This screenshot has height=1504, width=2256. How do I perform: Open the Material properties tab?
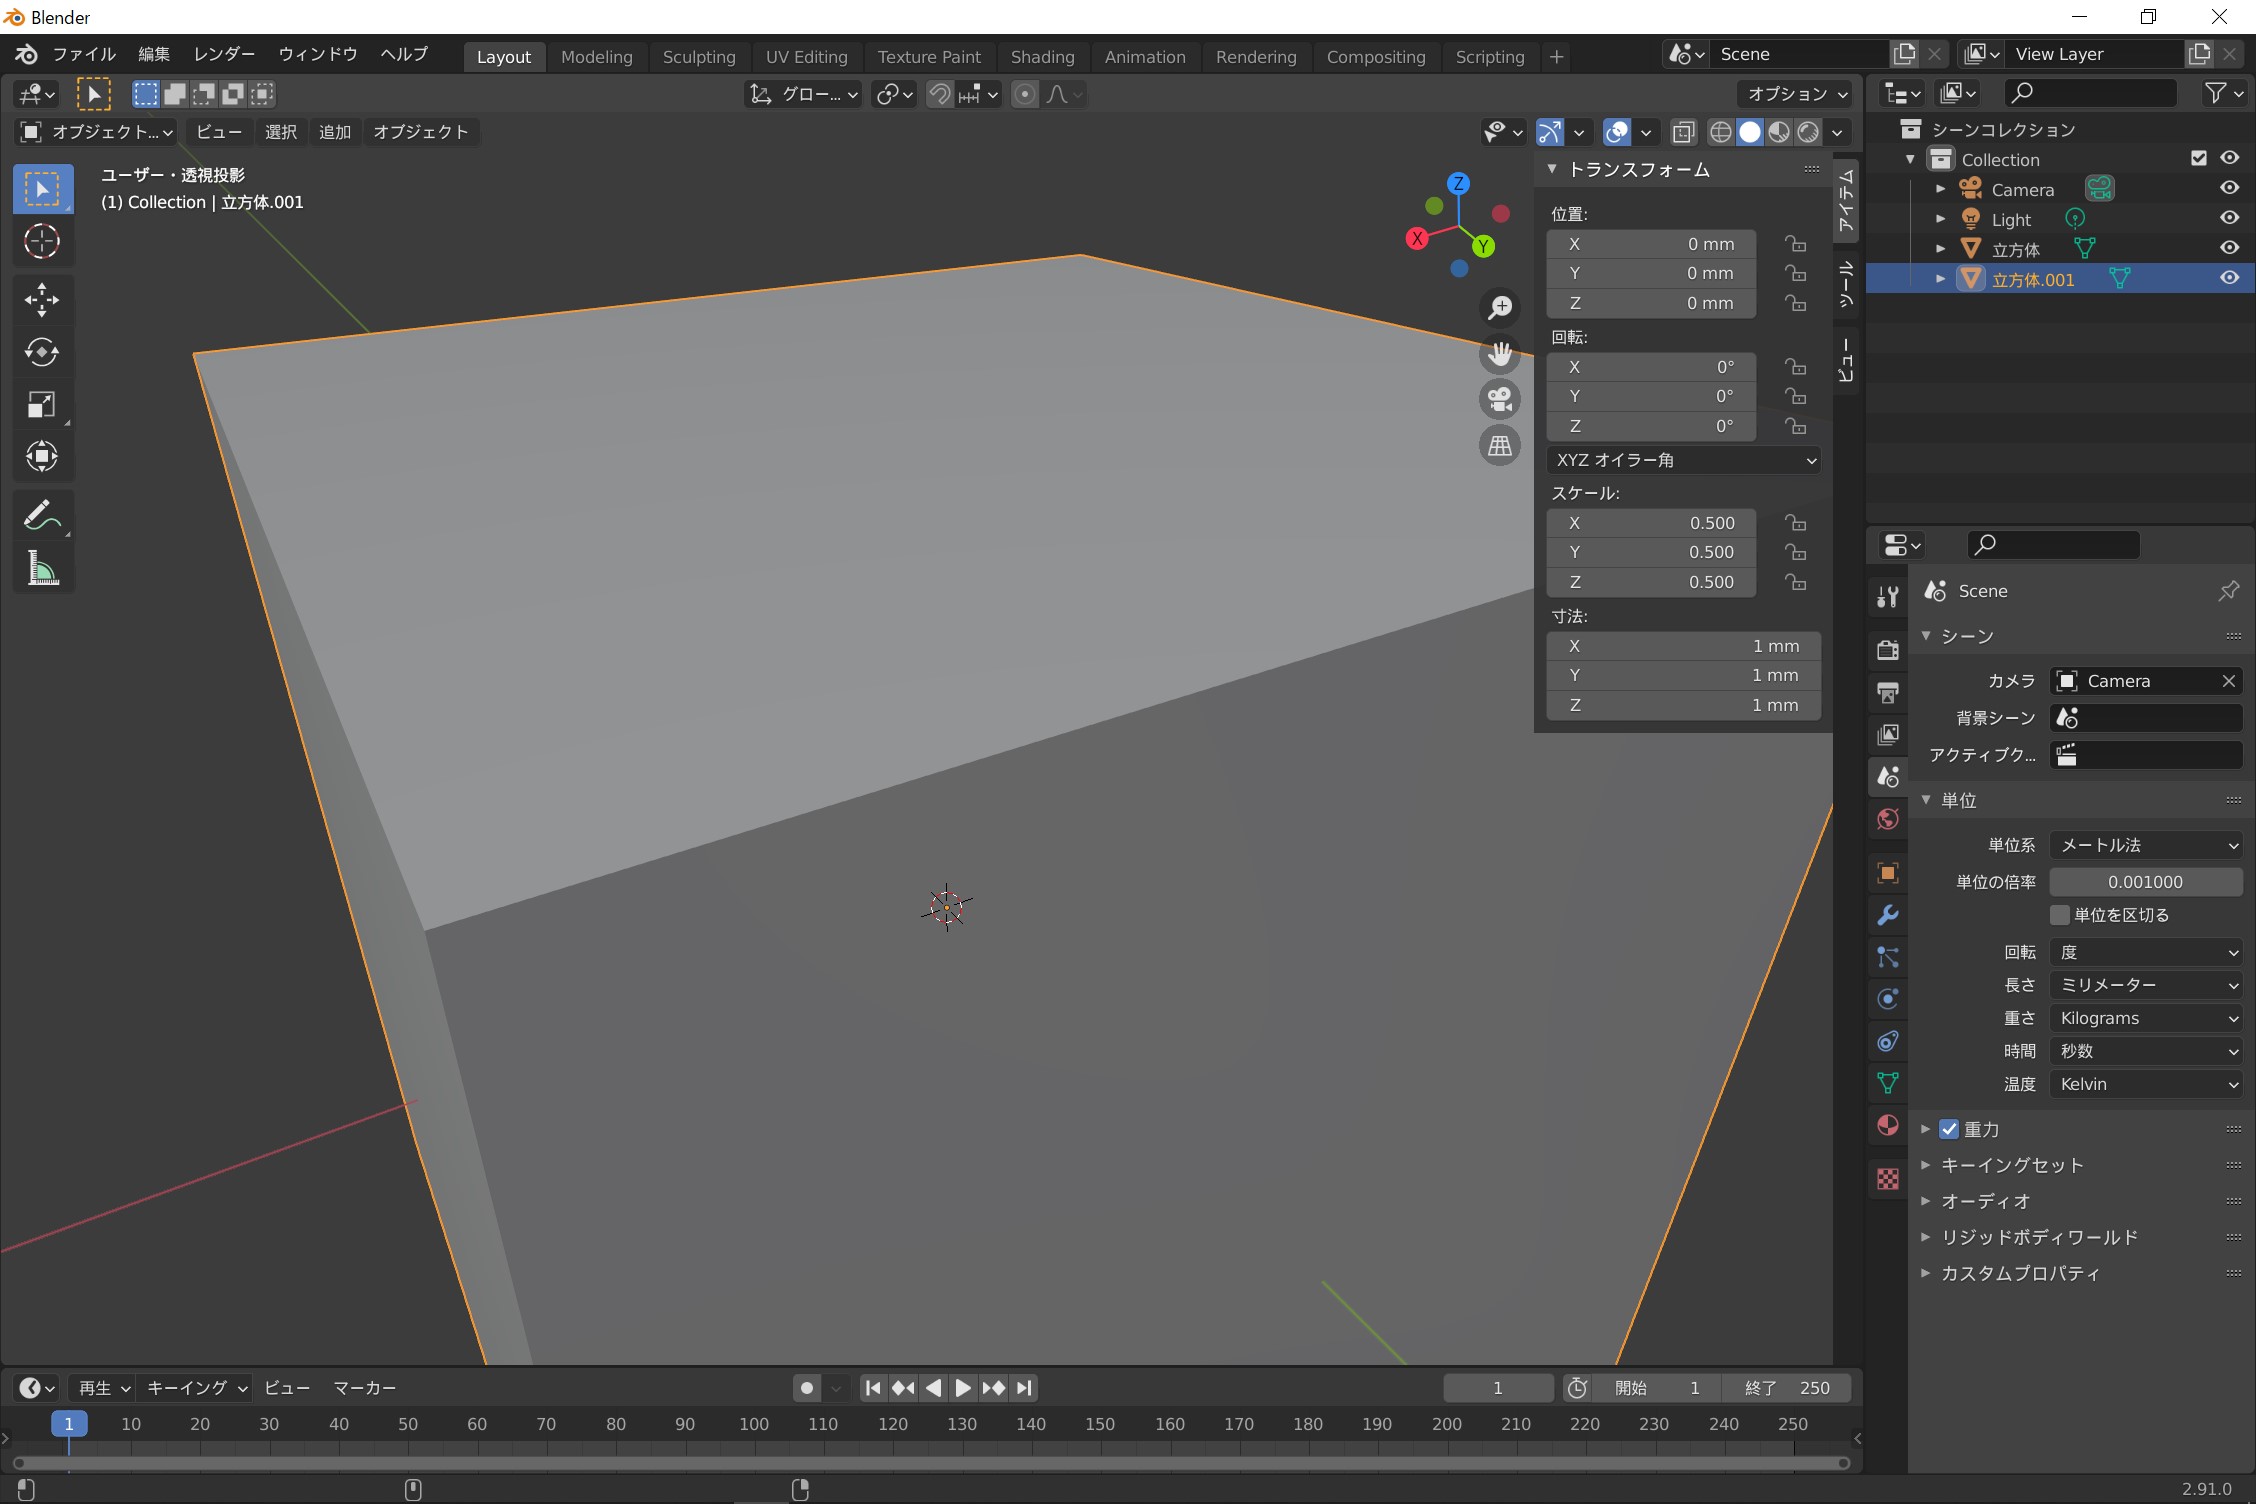pos(1887,1126)
